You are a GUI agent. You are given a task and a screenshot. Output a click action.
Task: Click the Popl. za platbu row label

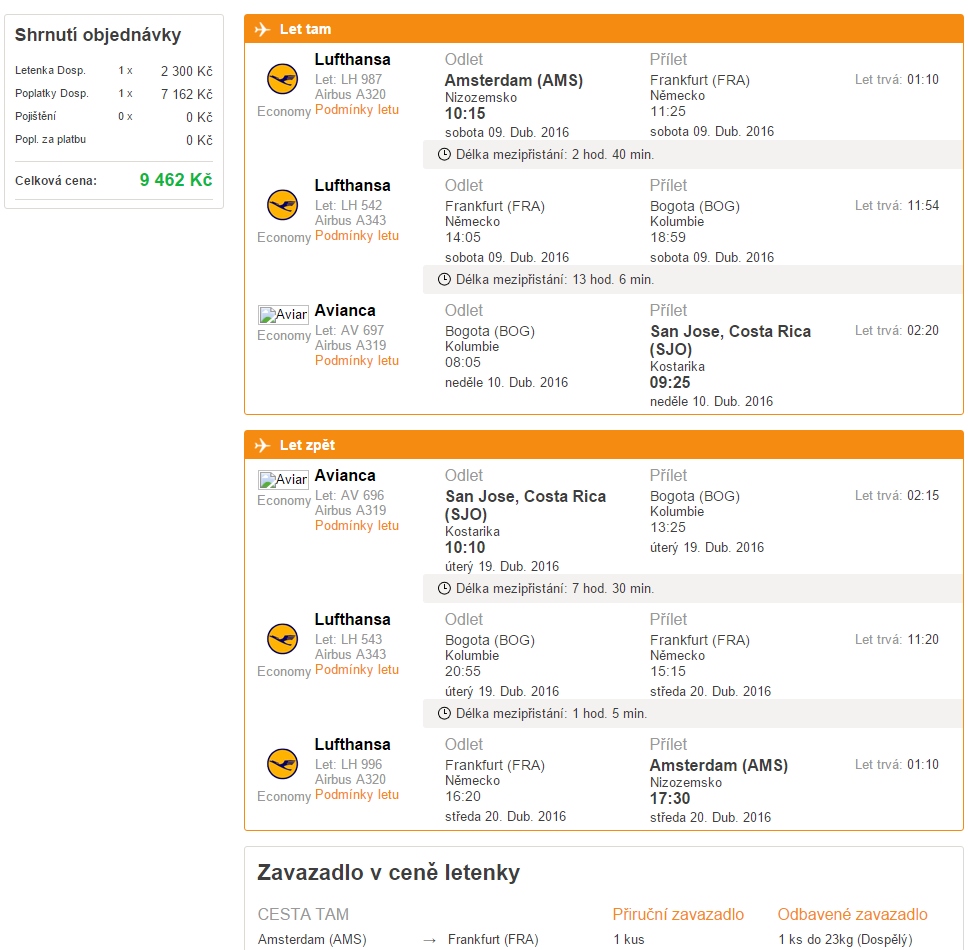(x=51, y=140)
